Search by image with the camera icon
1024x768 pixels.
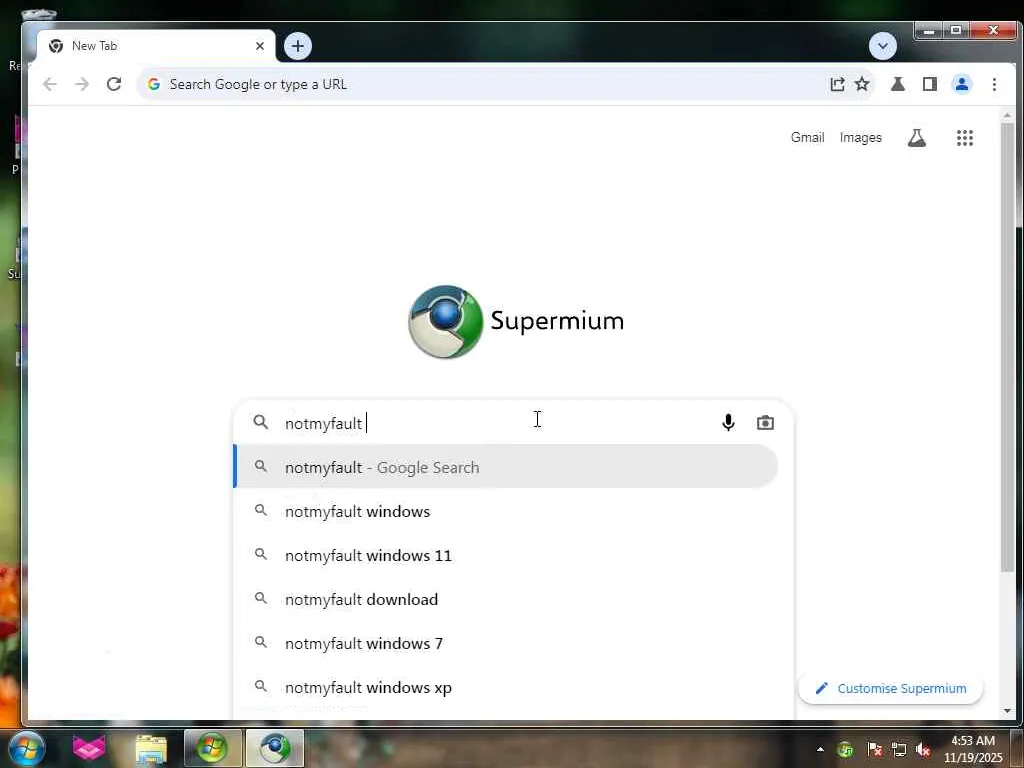[x=765, y=423]
